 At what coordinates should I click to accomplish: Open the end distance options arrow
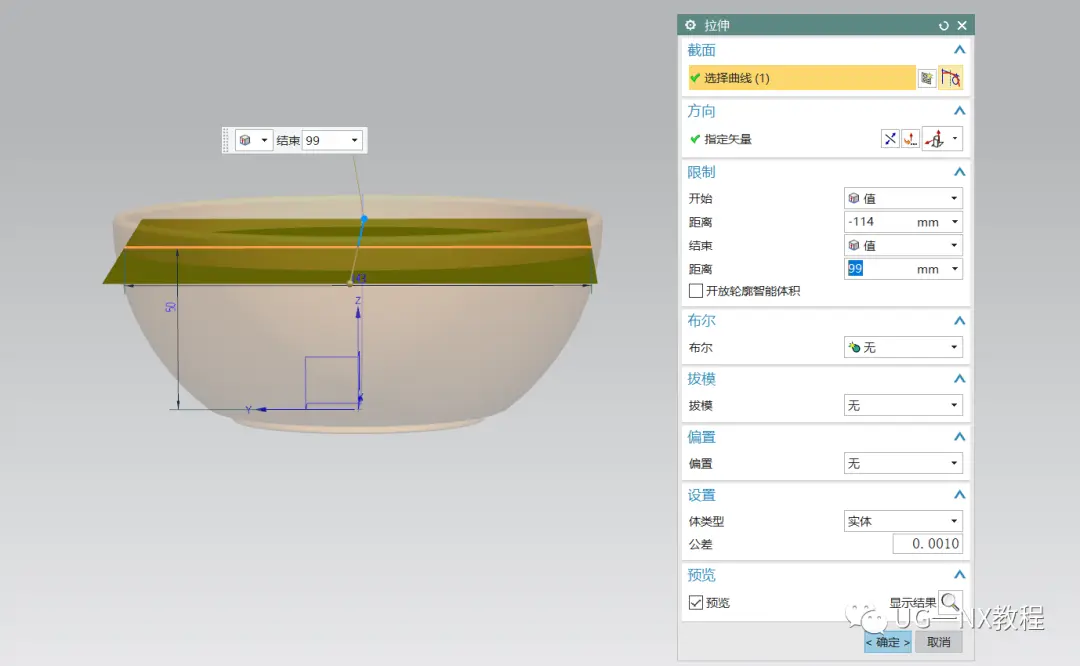pos(955,269)
